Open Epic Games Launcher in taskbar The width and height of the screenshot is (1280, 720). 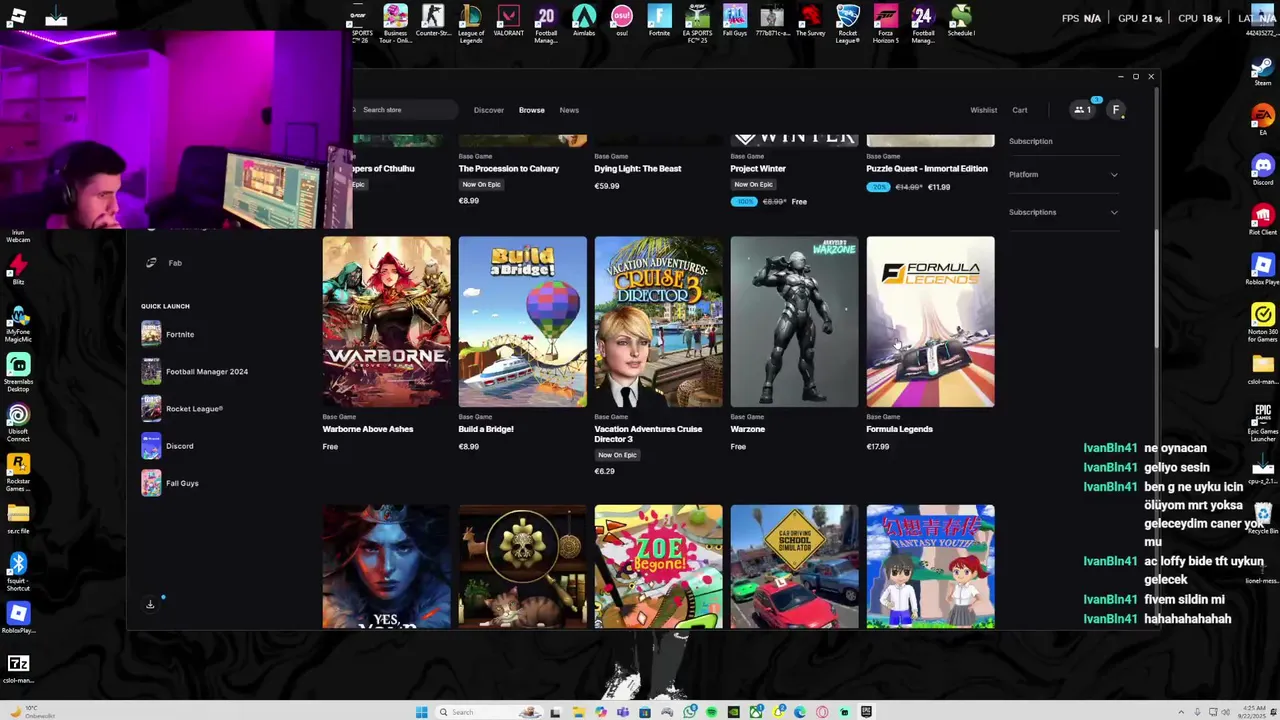click(x=866, y=712)
